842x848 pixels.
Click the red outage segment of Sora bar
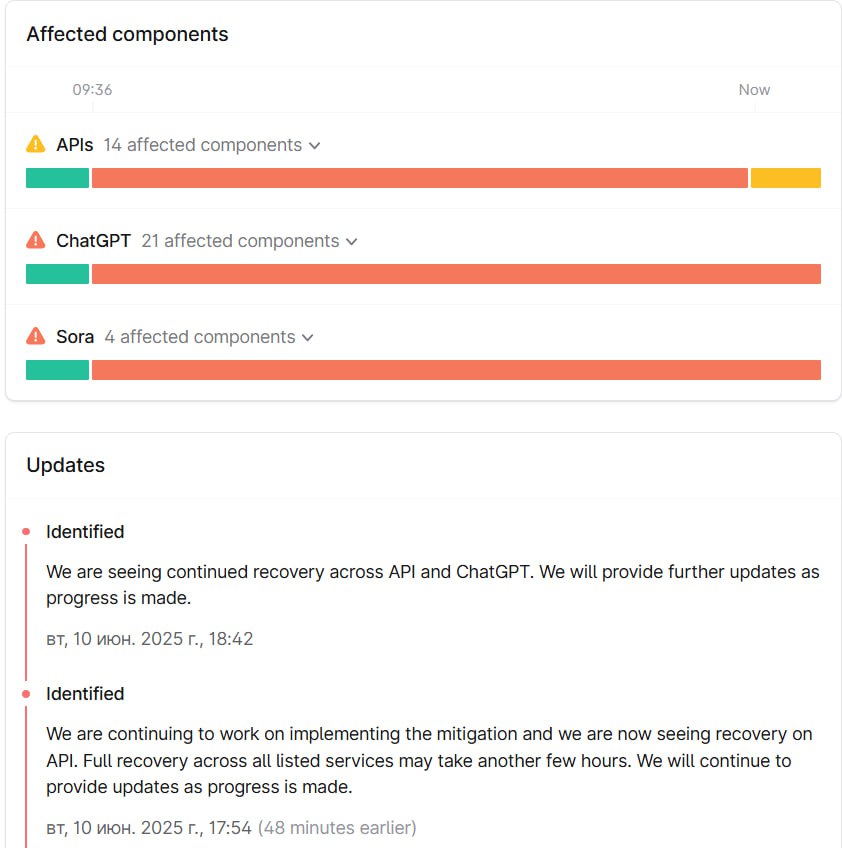tap(456, 370)
